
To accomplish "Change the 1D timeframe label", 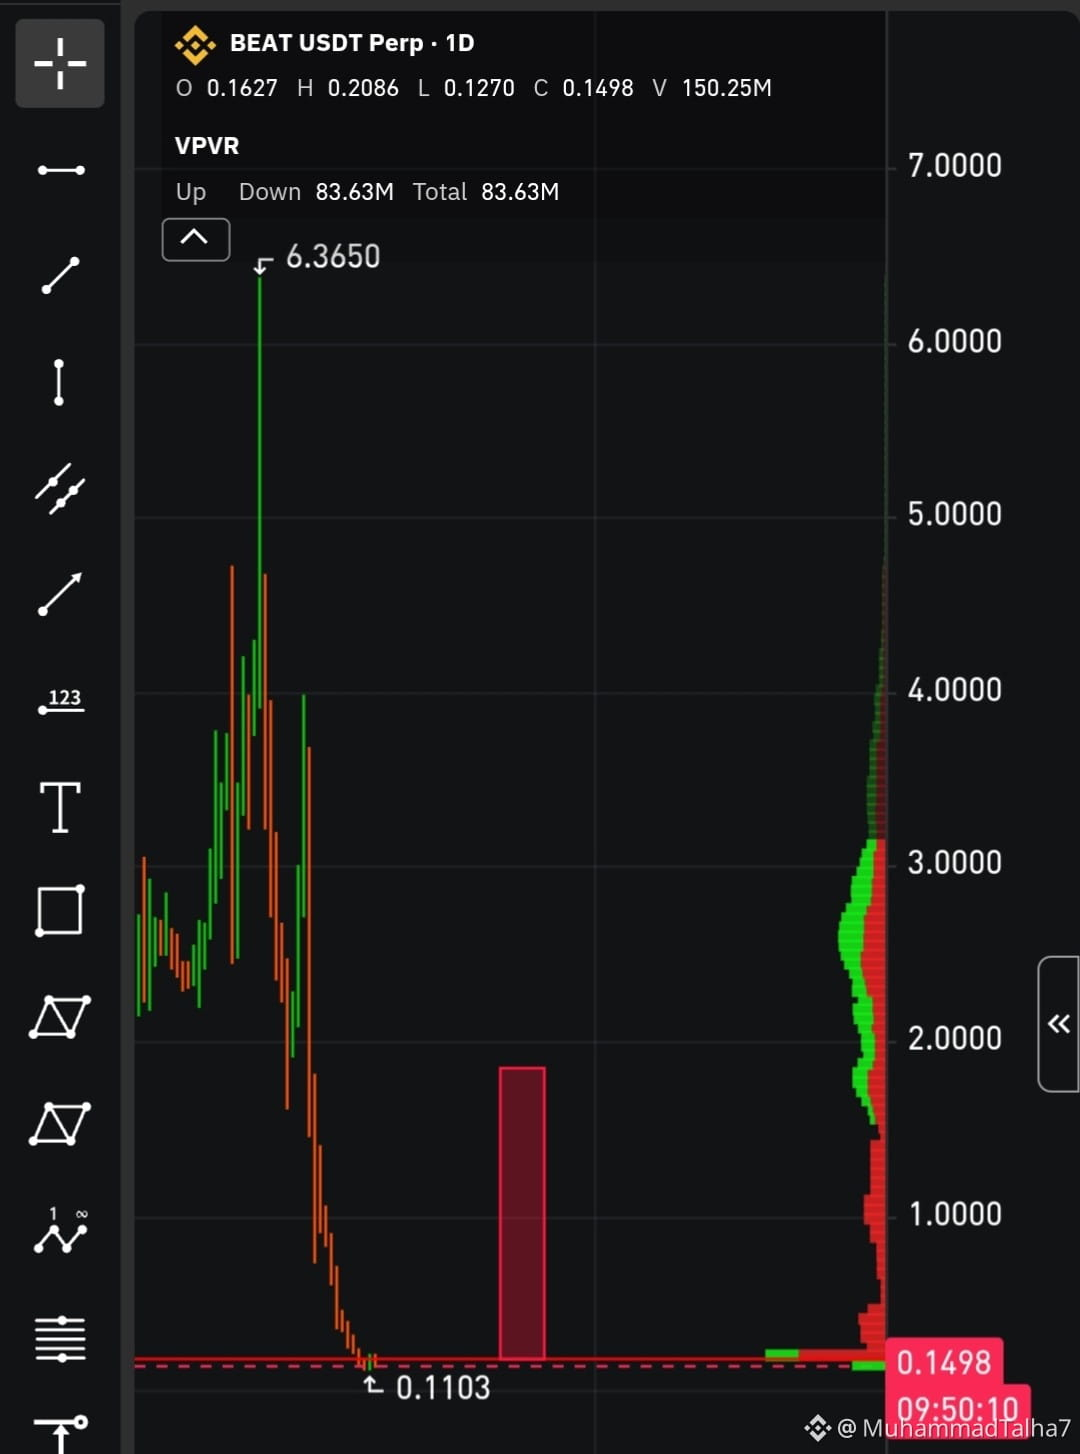I will pyautogui.click(x=460, y=43).
